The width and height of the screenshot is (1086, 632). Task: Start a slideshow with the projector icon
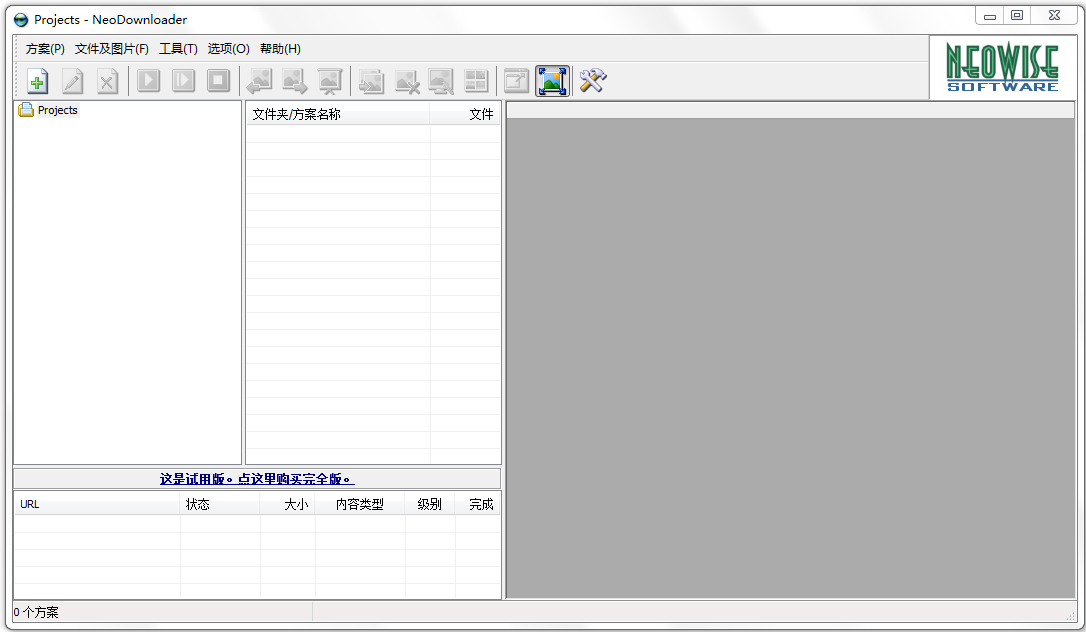tap(329, 81)
